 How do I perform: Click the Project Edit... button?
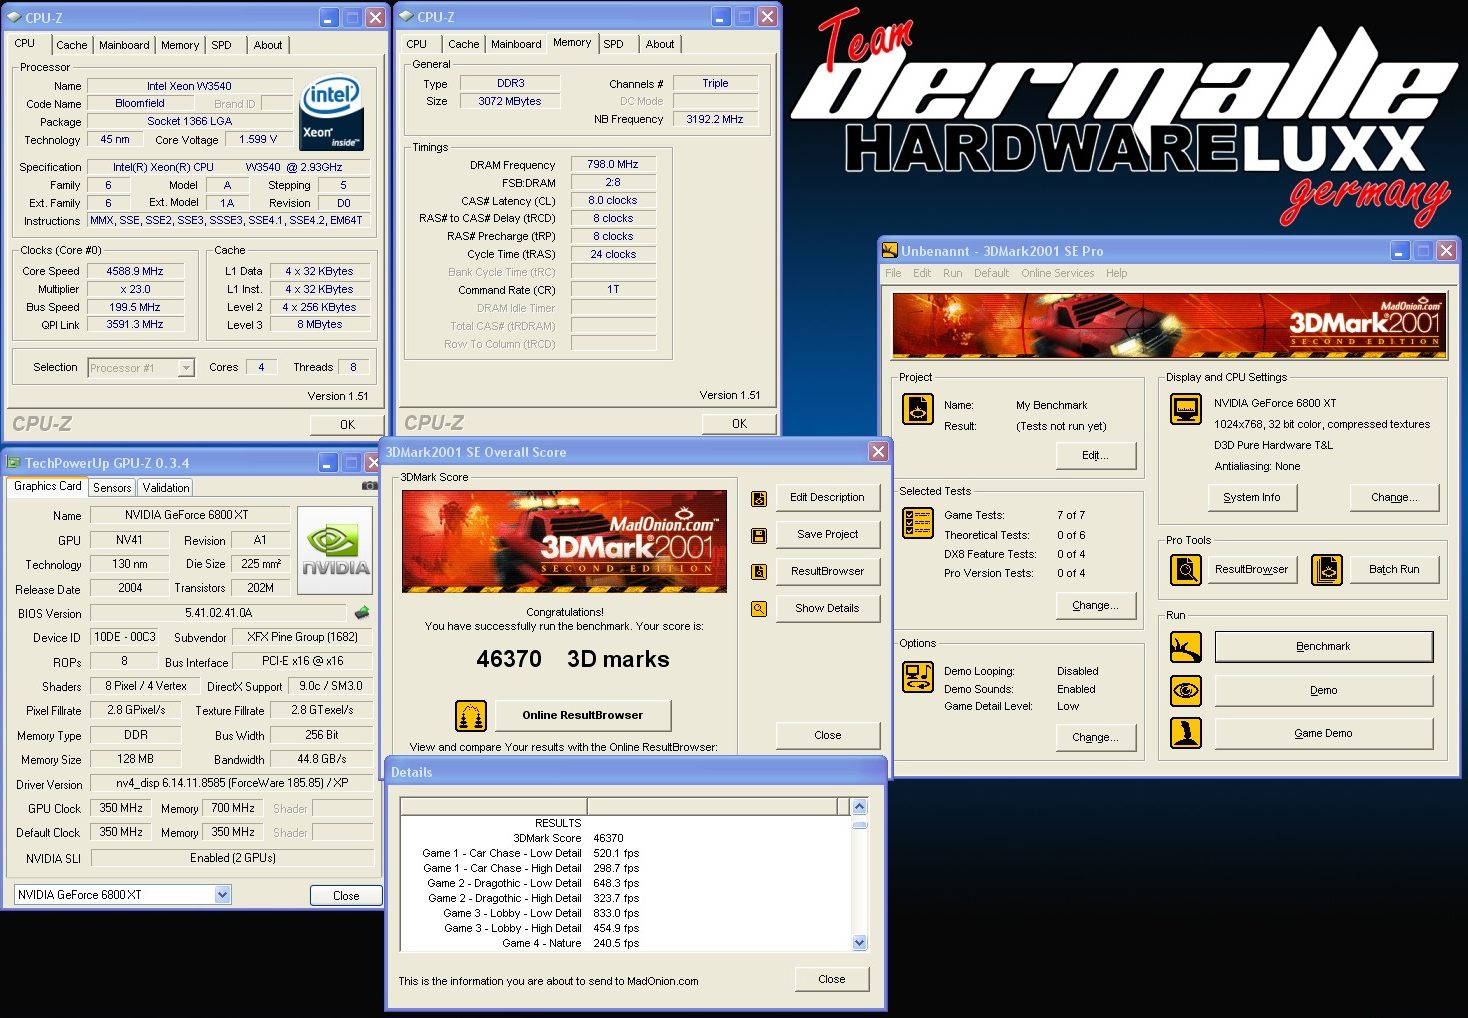coord(1096,455)
